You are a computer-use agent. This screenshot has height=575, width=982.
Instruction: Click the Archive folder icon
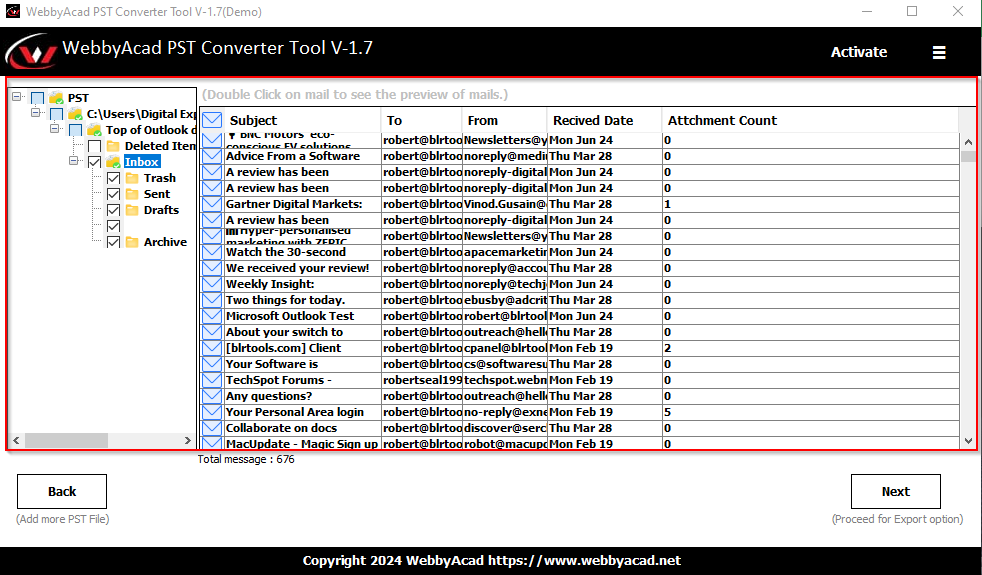coord(132,242)
